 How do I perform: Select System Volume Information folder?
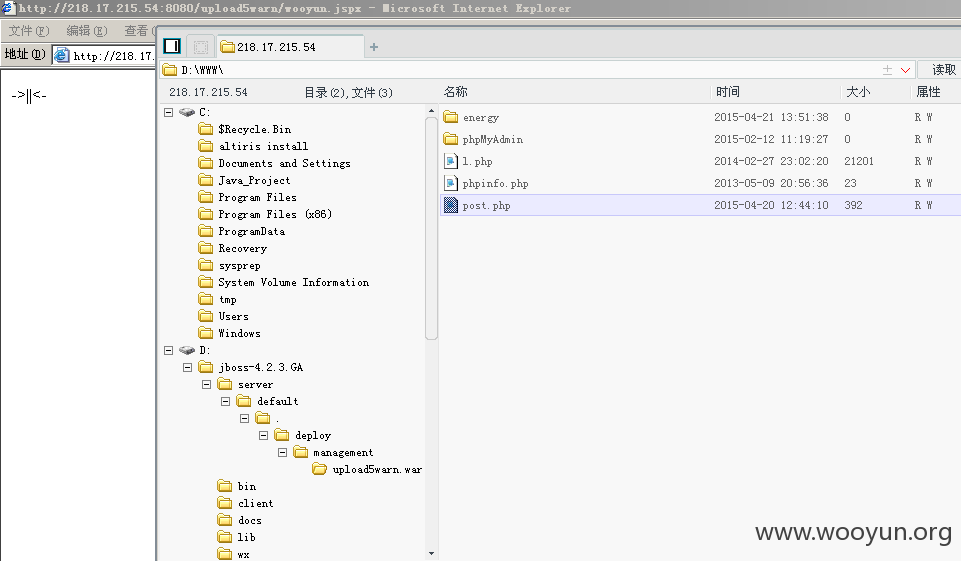(x=294, y=282)
